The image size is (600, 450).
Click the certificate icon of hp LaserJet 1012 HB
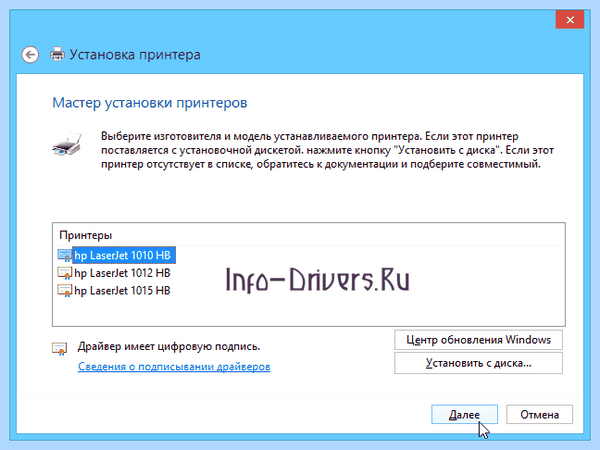tap(64, 273)
